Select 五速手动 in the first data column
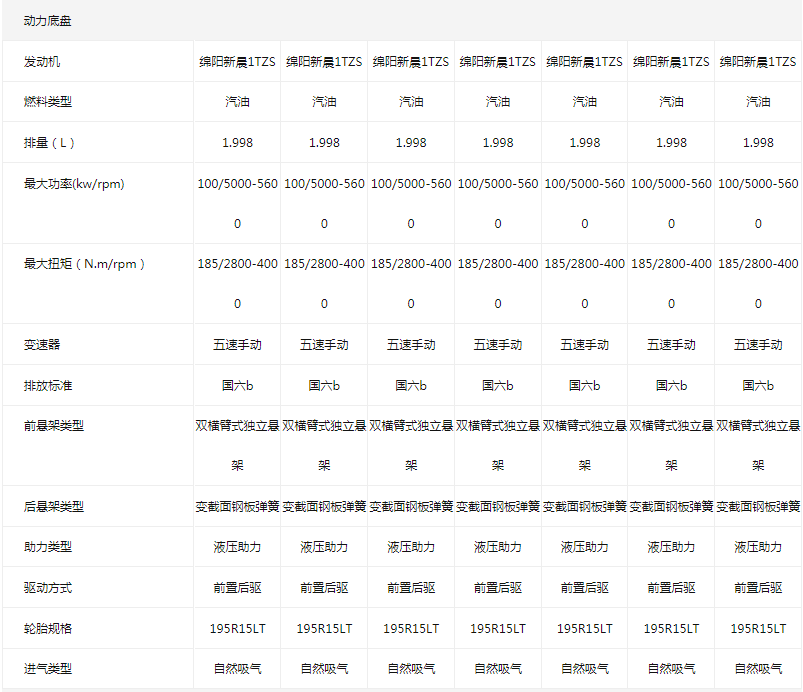 click(x=237, y=345)
